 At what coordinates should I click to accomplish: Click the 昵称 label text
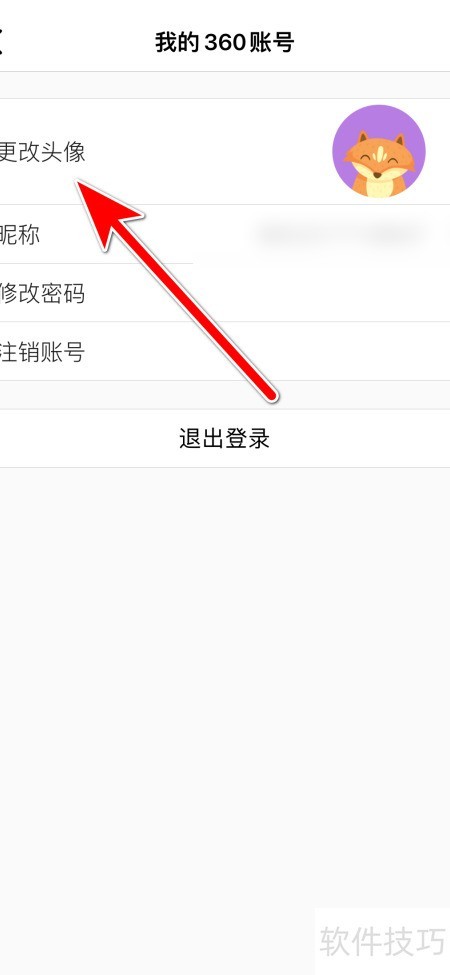click(19, 234)
